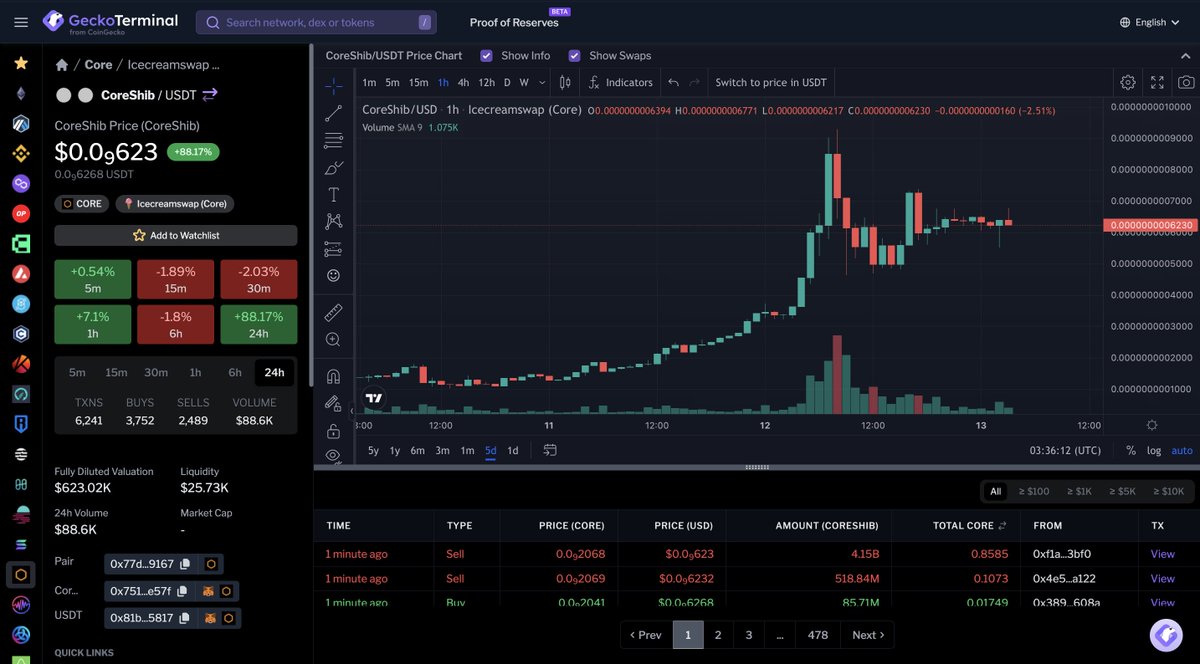The width and height of the screenshot is (1200, 664).
Task: Open the GeckoTerminal logo home link
Action: point(110,22)
